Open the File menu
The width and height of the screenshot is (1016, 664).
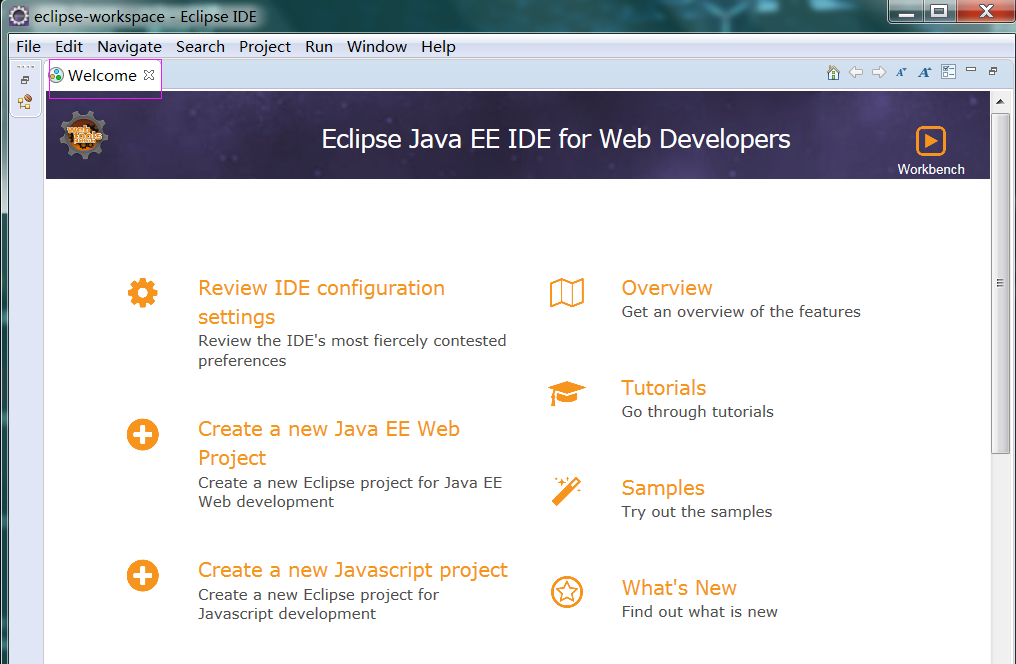[27, 46]
